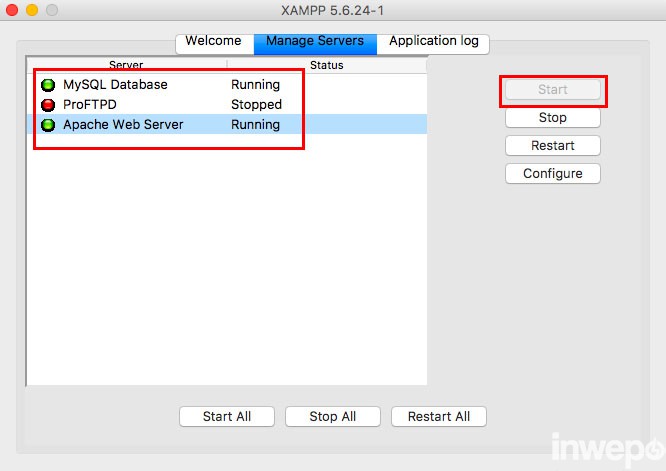The height and width of the screenshot is (471, 666).
Task: Click the Stop All button
Action: pyautogui.click(x=333, y=417)
